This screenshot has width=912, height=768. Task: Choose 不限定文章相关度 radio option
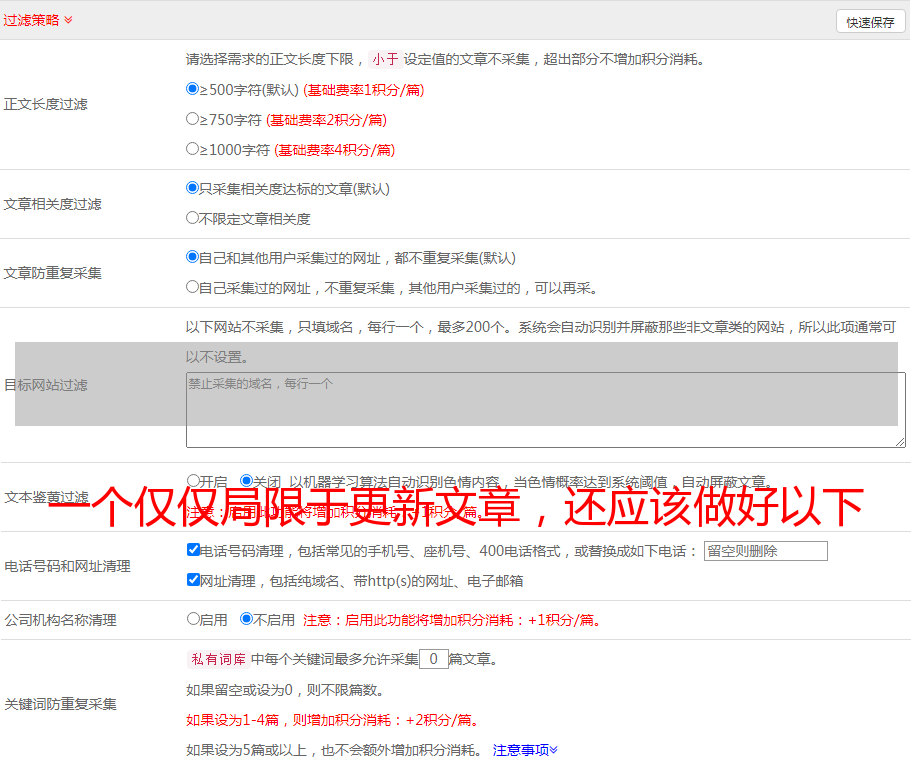pyautogui.click(x=193, y=218)
